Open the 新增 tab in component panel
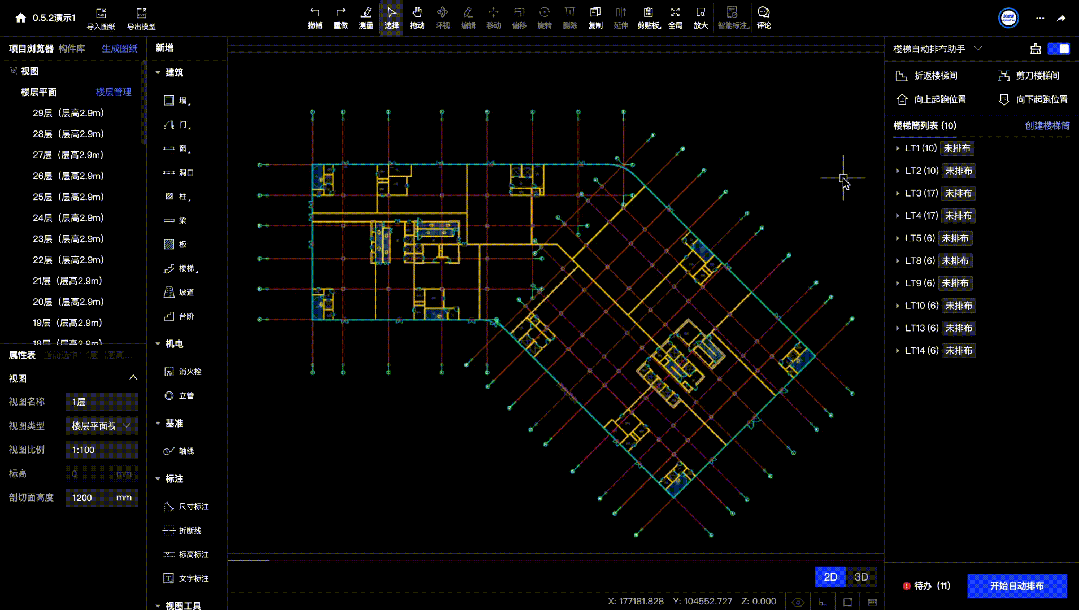This screenshot has width=1079, height=610. 164,48
